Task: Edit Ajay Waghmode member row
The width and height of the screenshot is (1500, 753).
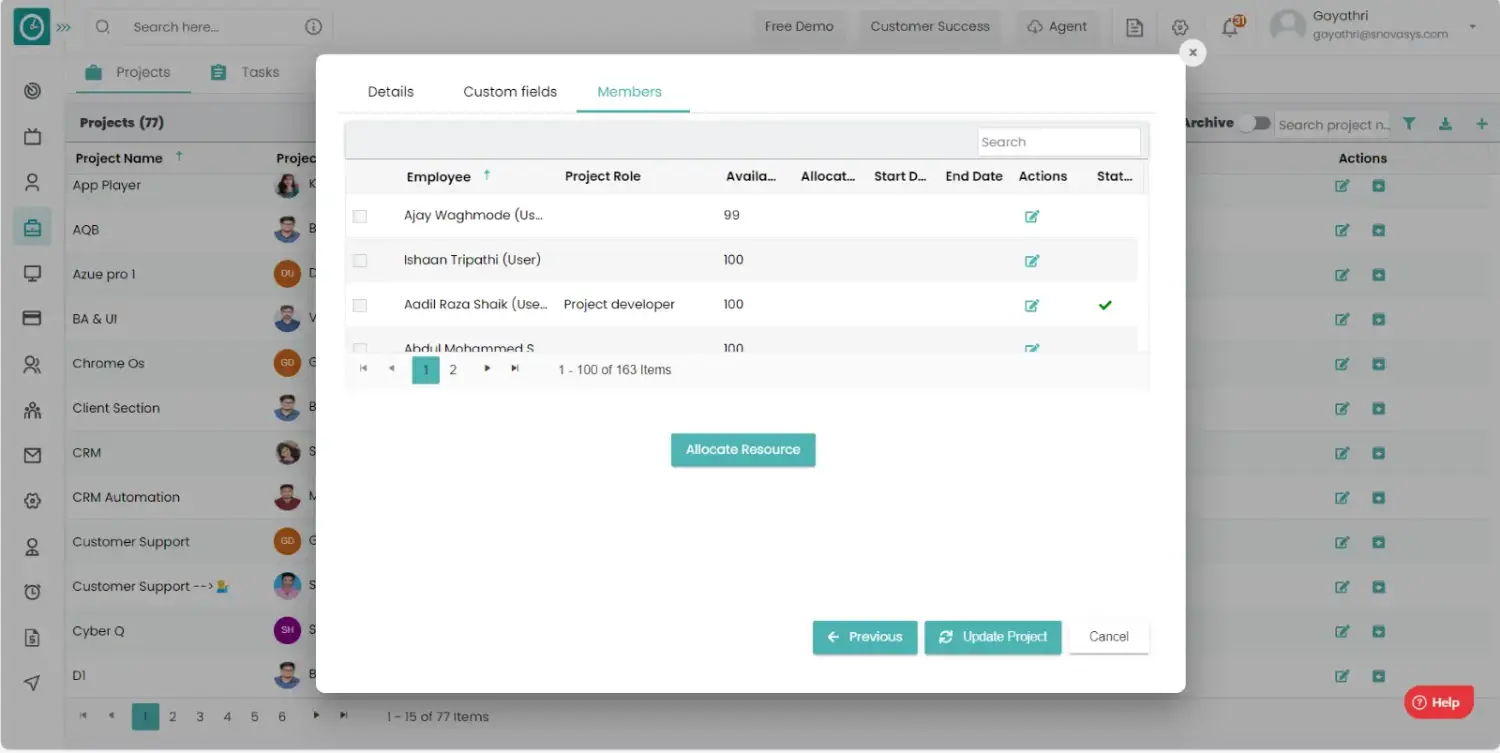Action: pyautogui.click(x=1032, y=216)
